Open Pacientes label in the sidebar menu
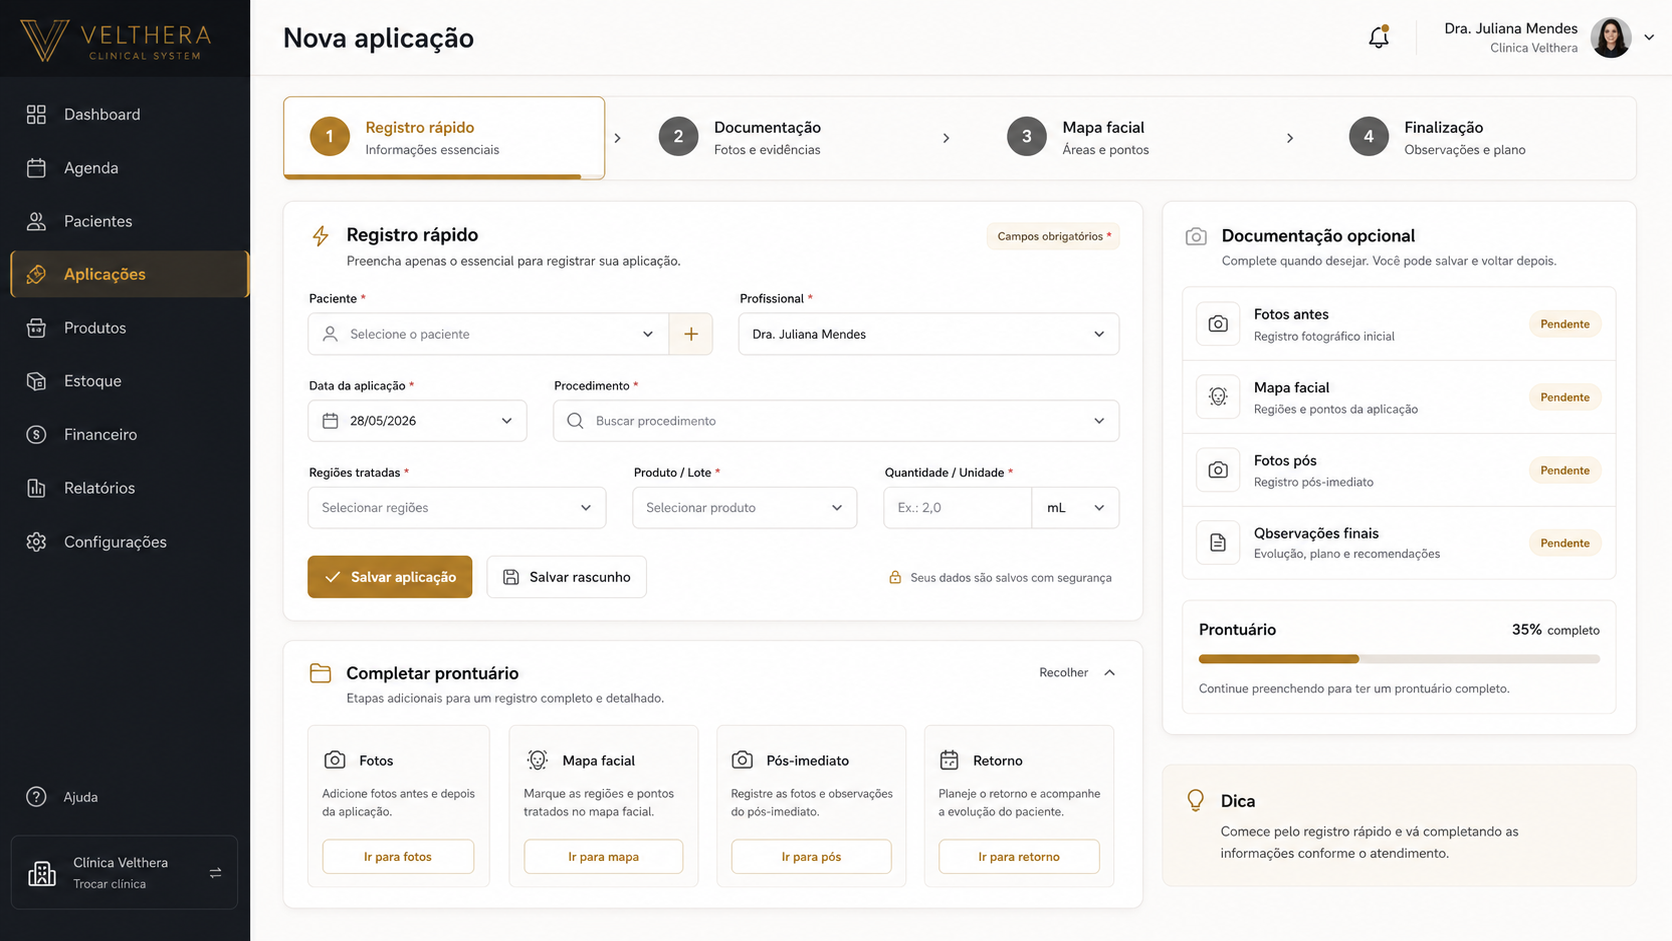The height and width of the screenshot is (941, 1672). [x=98, y=221]
